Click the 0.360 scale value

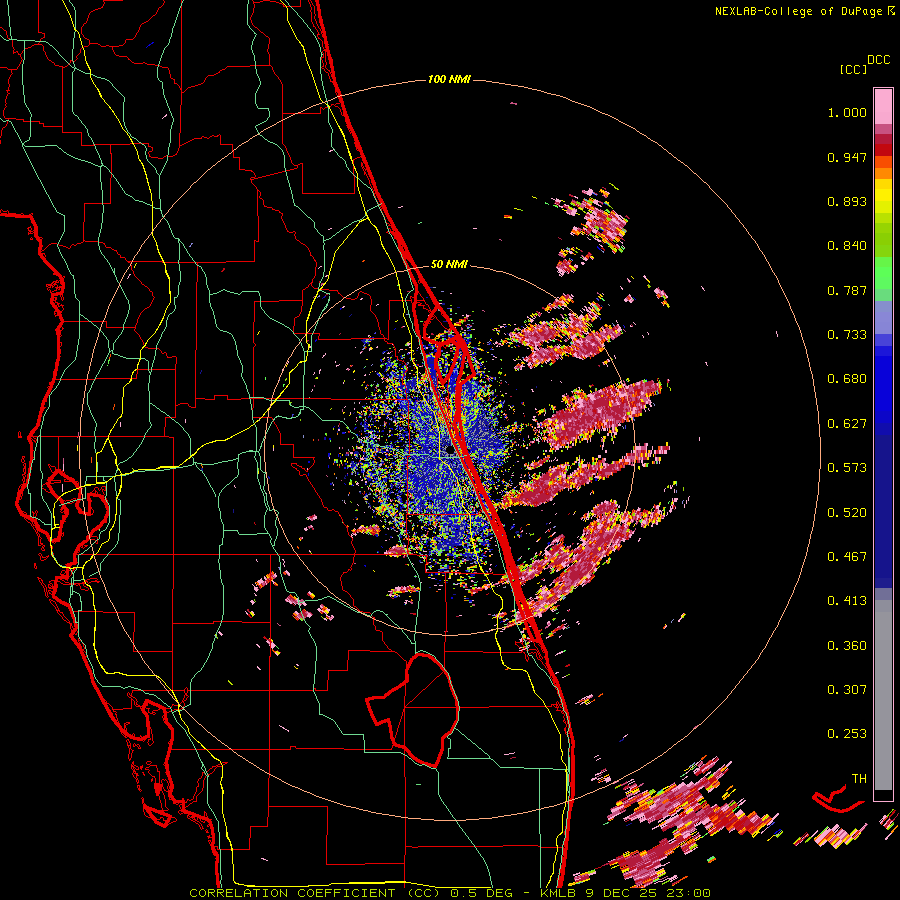[x=847, y=646]
